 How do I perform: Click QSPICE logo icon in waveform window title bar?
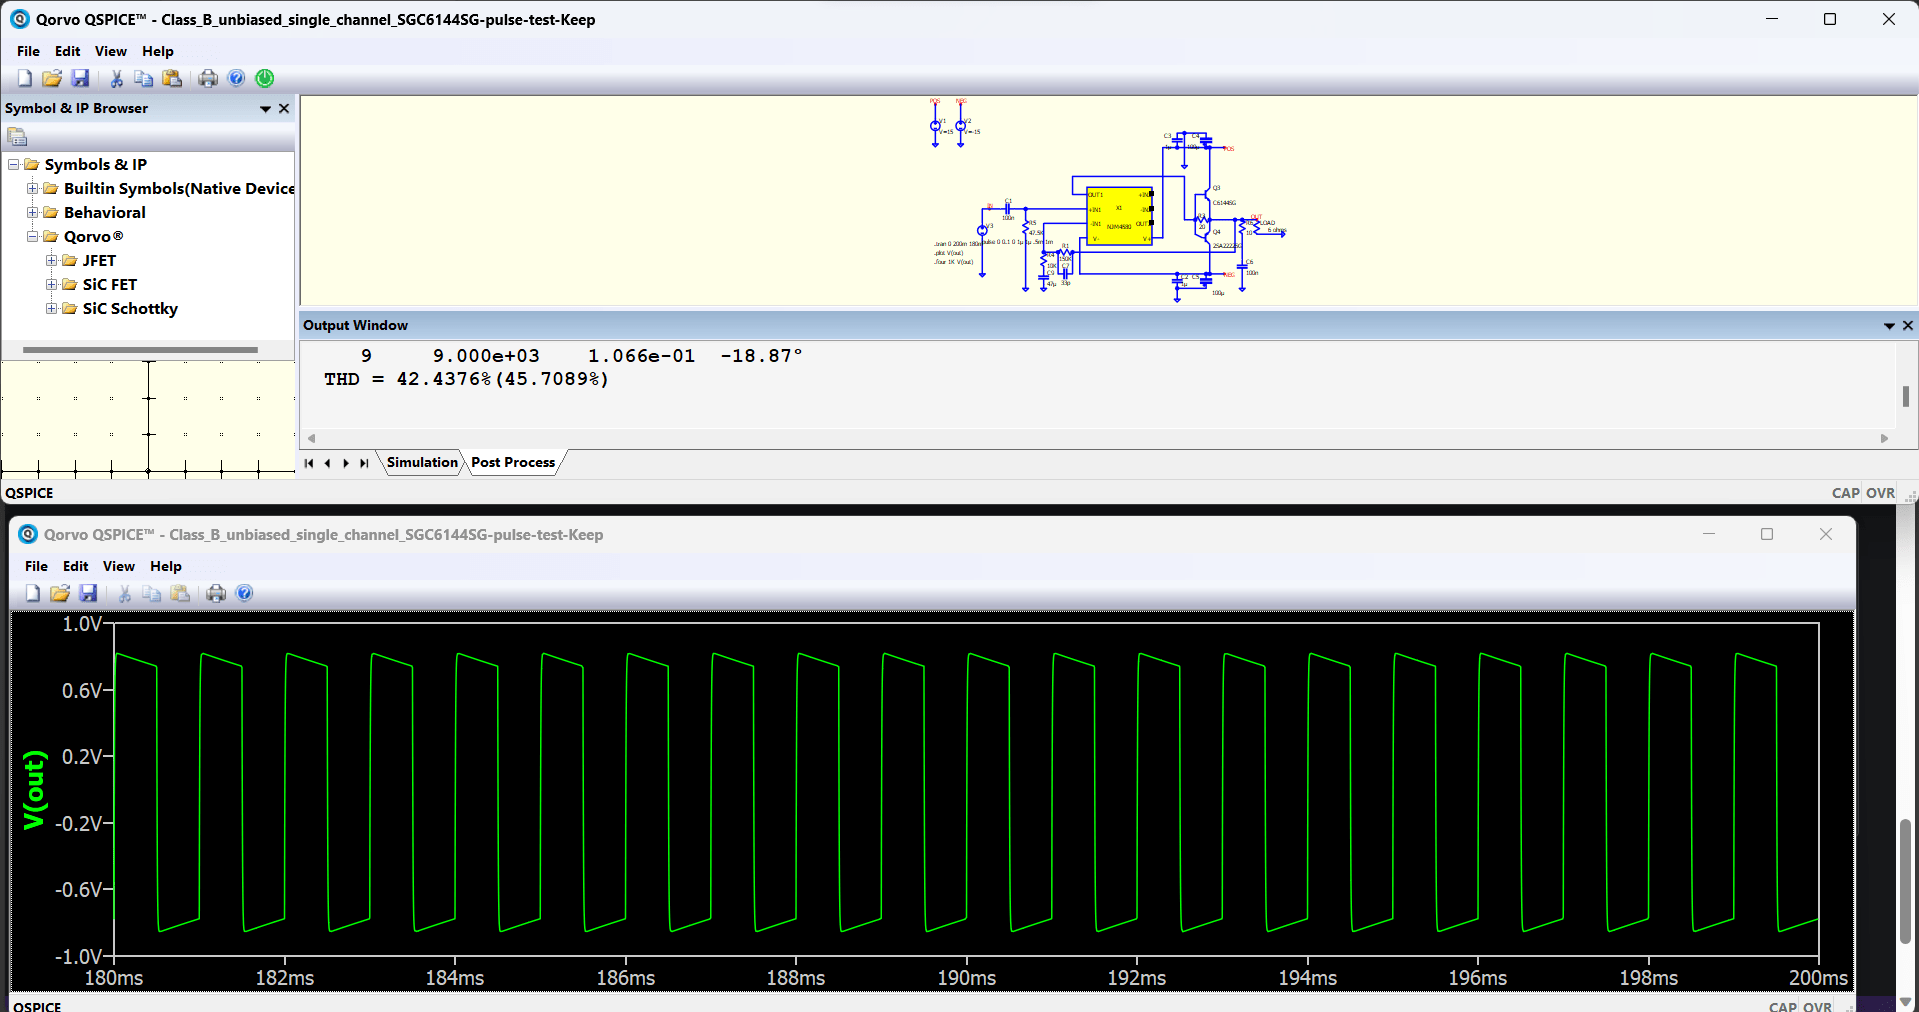coord(27,534)
